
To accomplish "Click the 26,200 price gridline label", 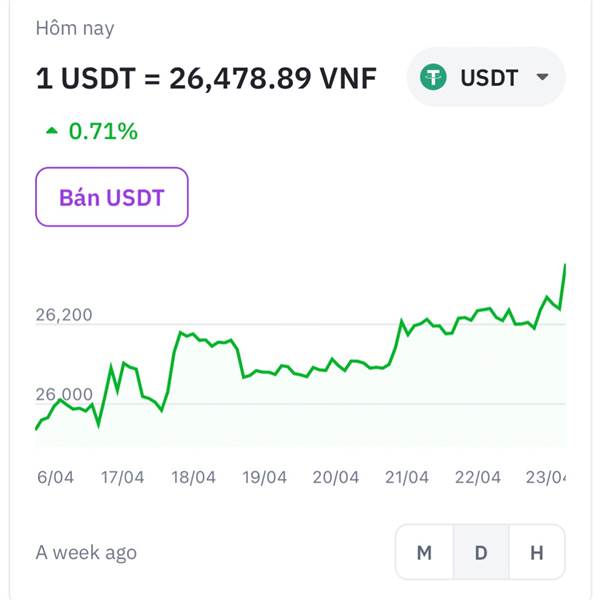I will point(64,315).
